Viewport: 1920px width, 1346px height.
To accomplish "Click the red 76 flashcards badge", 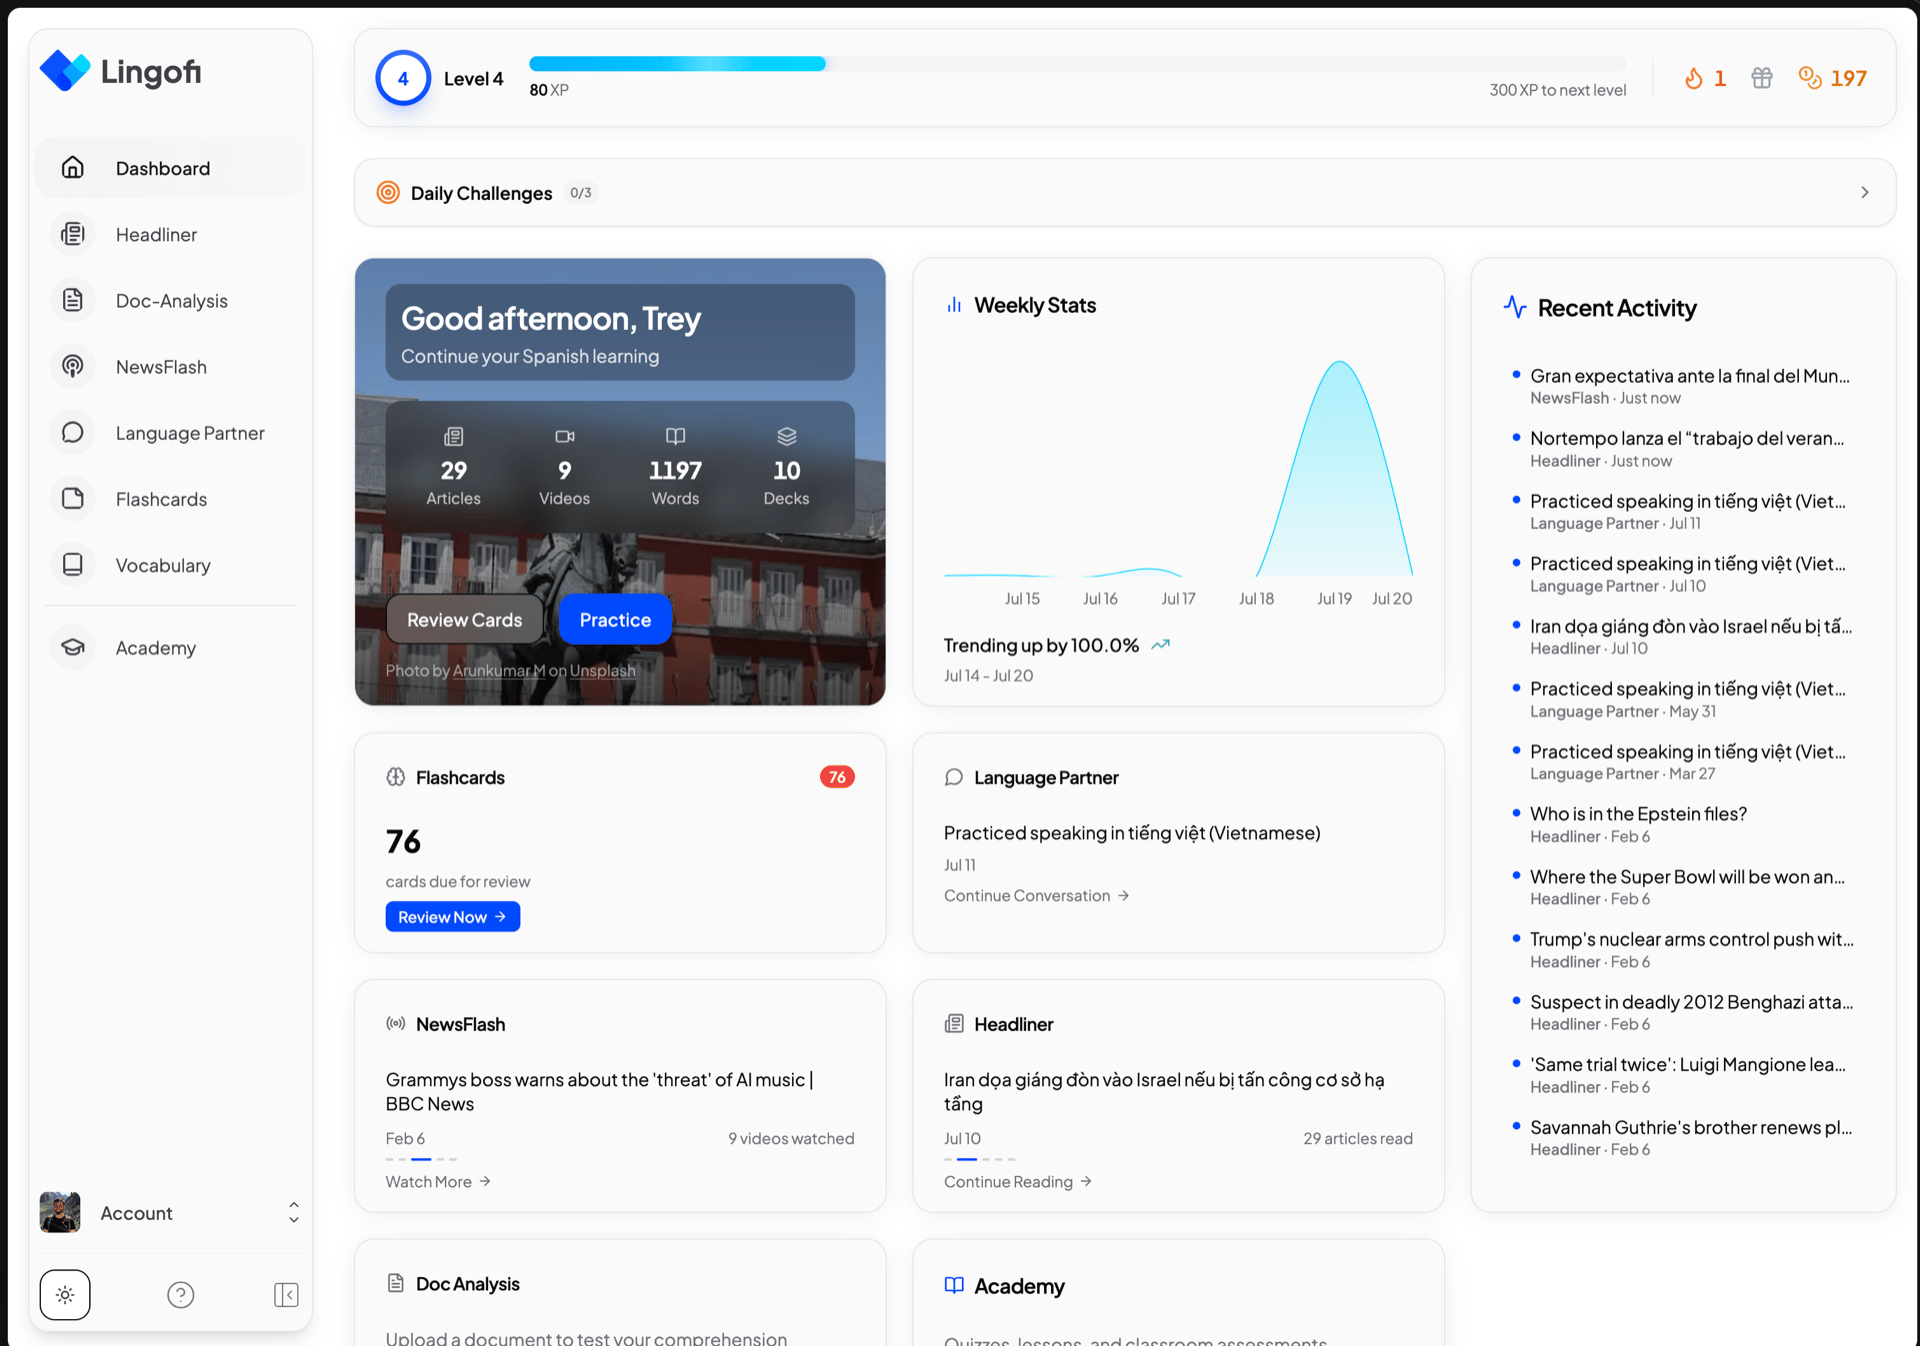I will pos(837,777).
